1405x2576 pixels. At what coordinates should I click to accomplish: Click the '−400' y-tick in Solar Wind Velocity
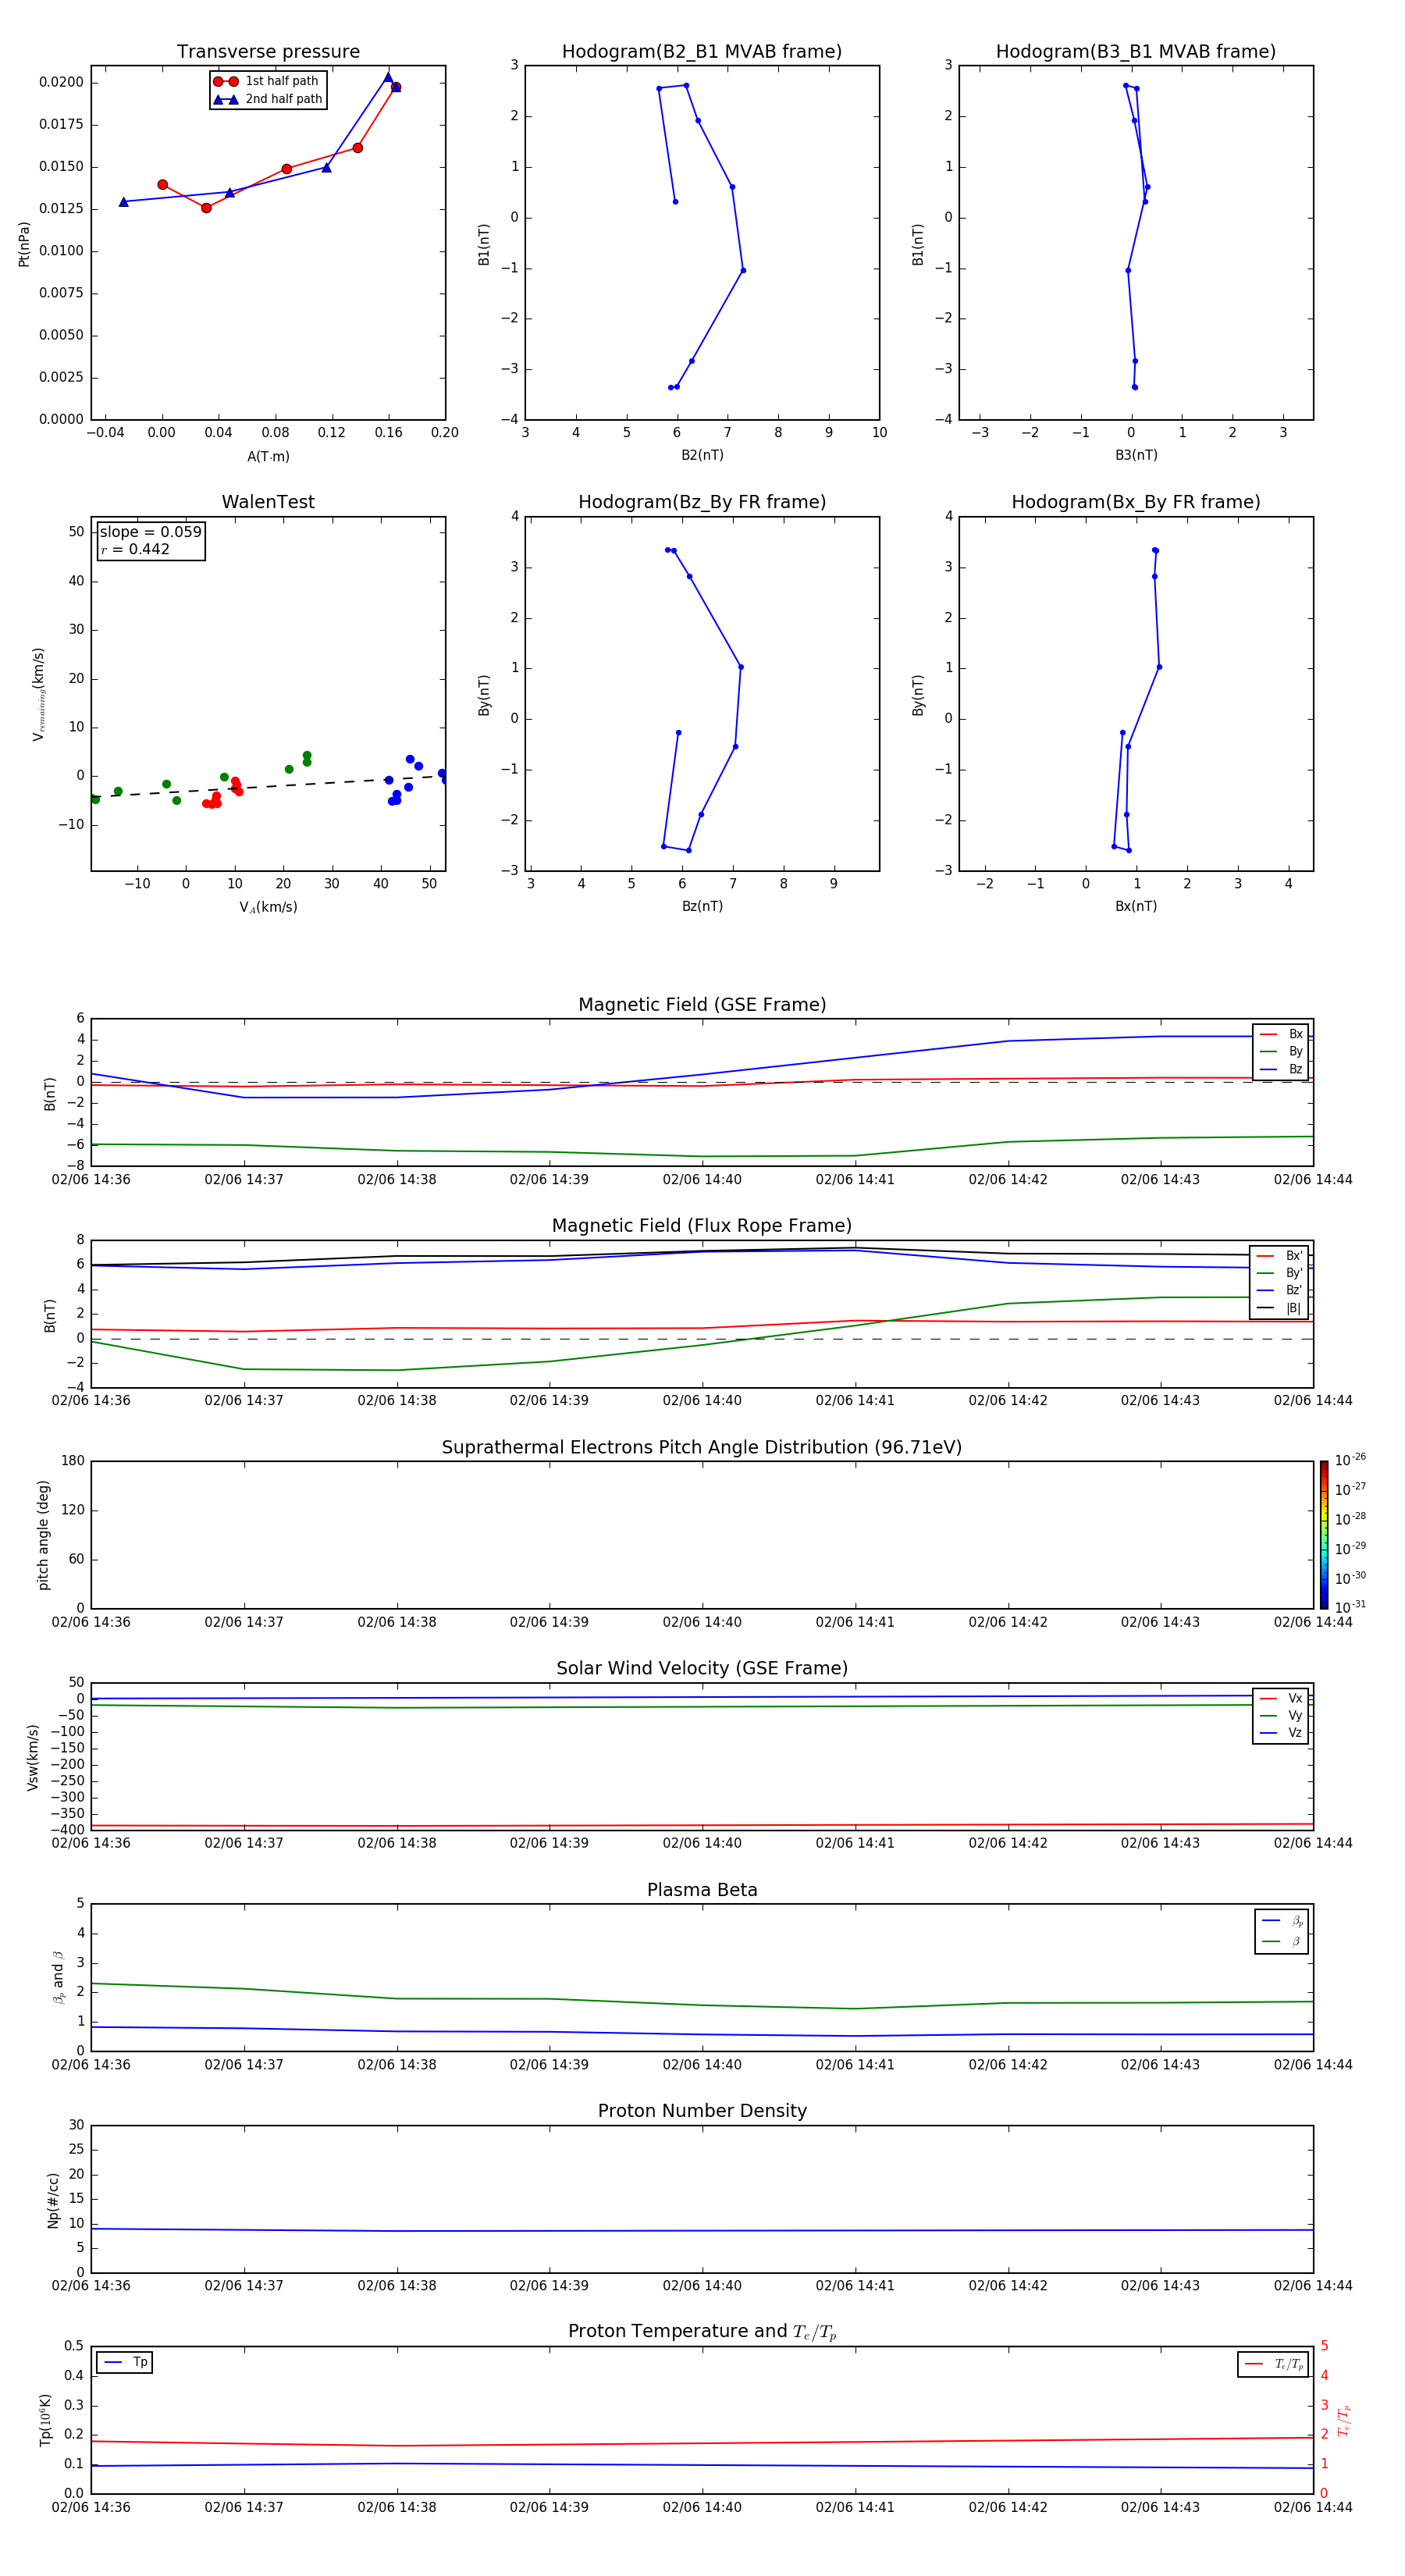tap(66, 1830)
